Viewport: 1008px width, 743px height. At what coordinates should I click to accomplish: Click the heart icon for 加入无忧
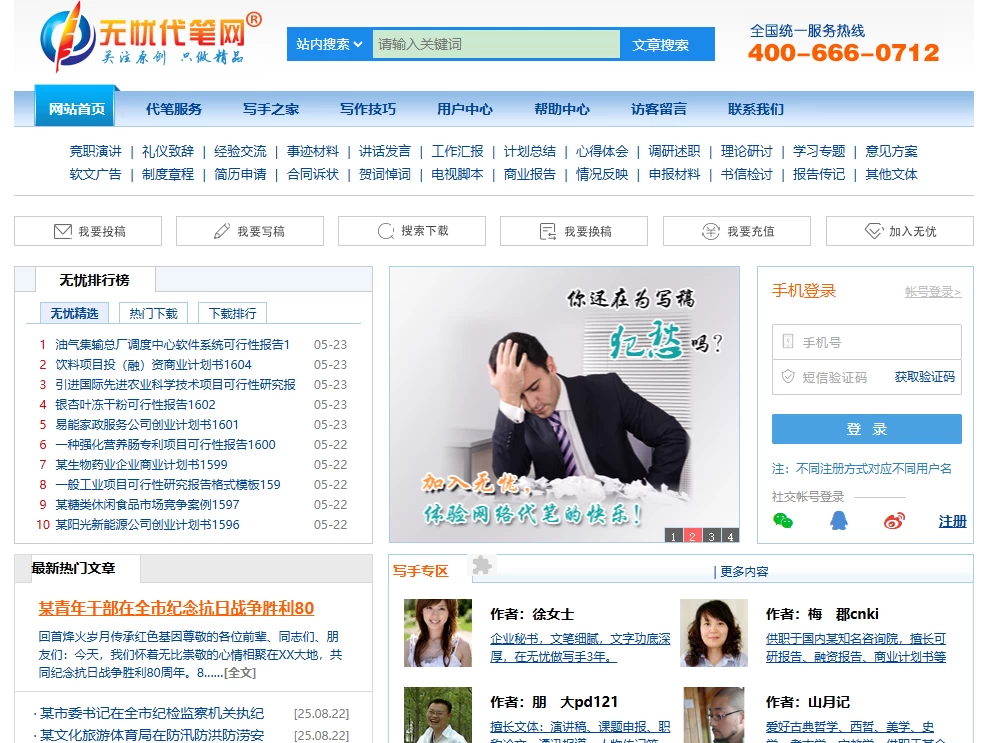[x=874, y=231]
